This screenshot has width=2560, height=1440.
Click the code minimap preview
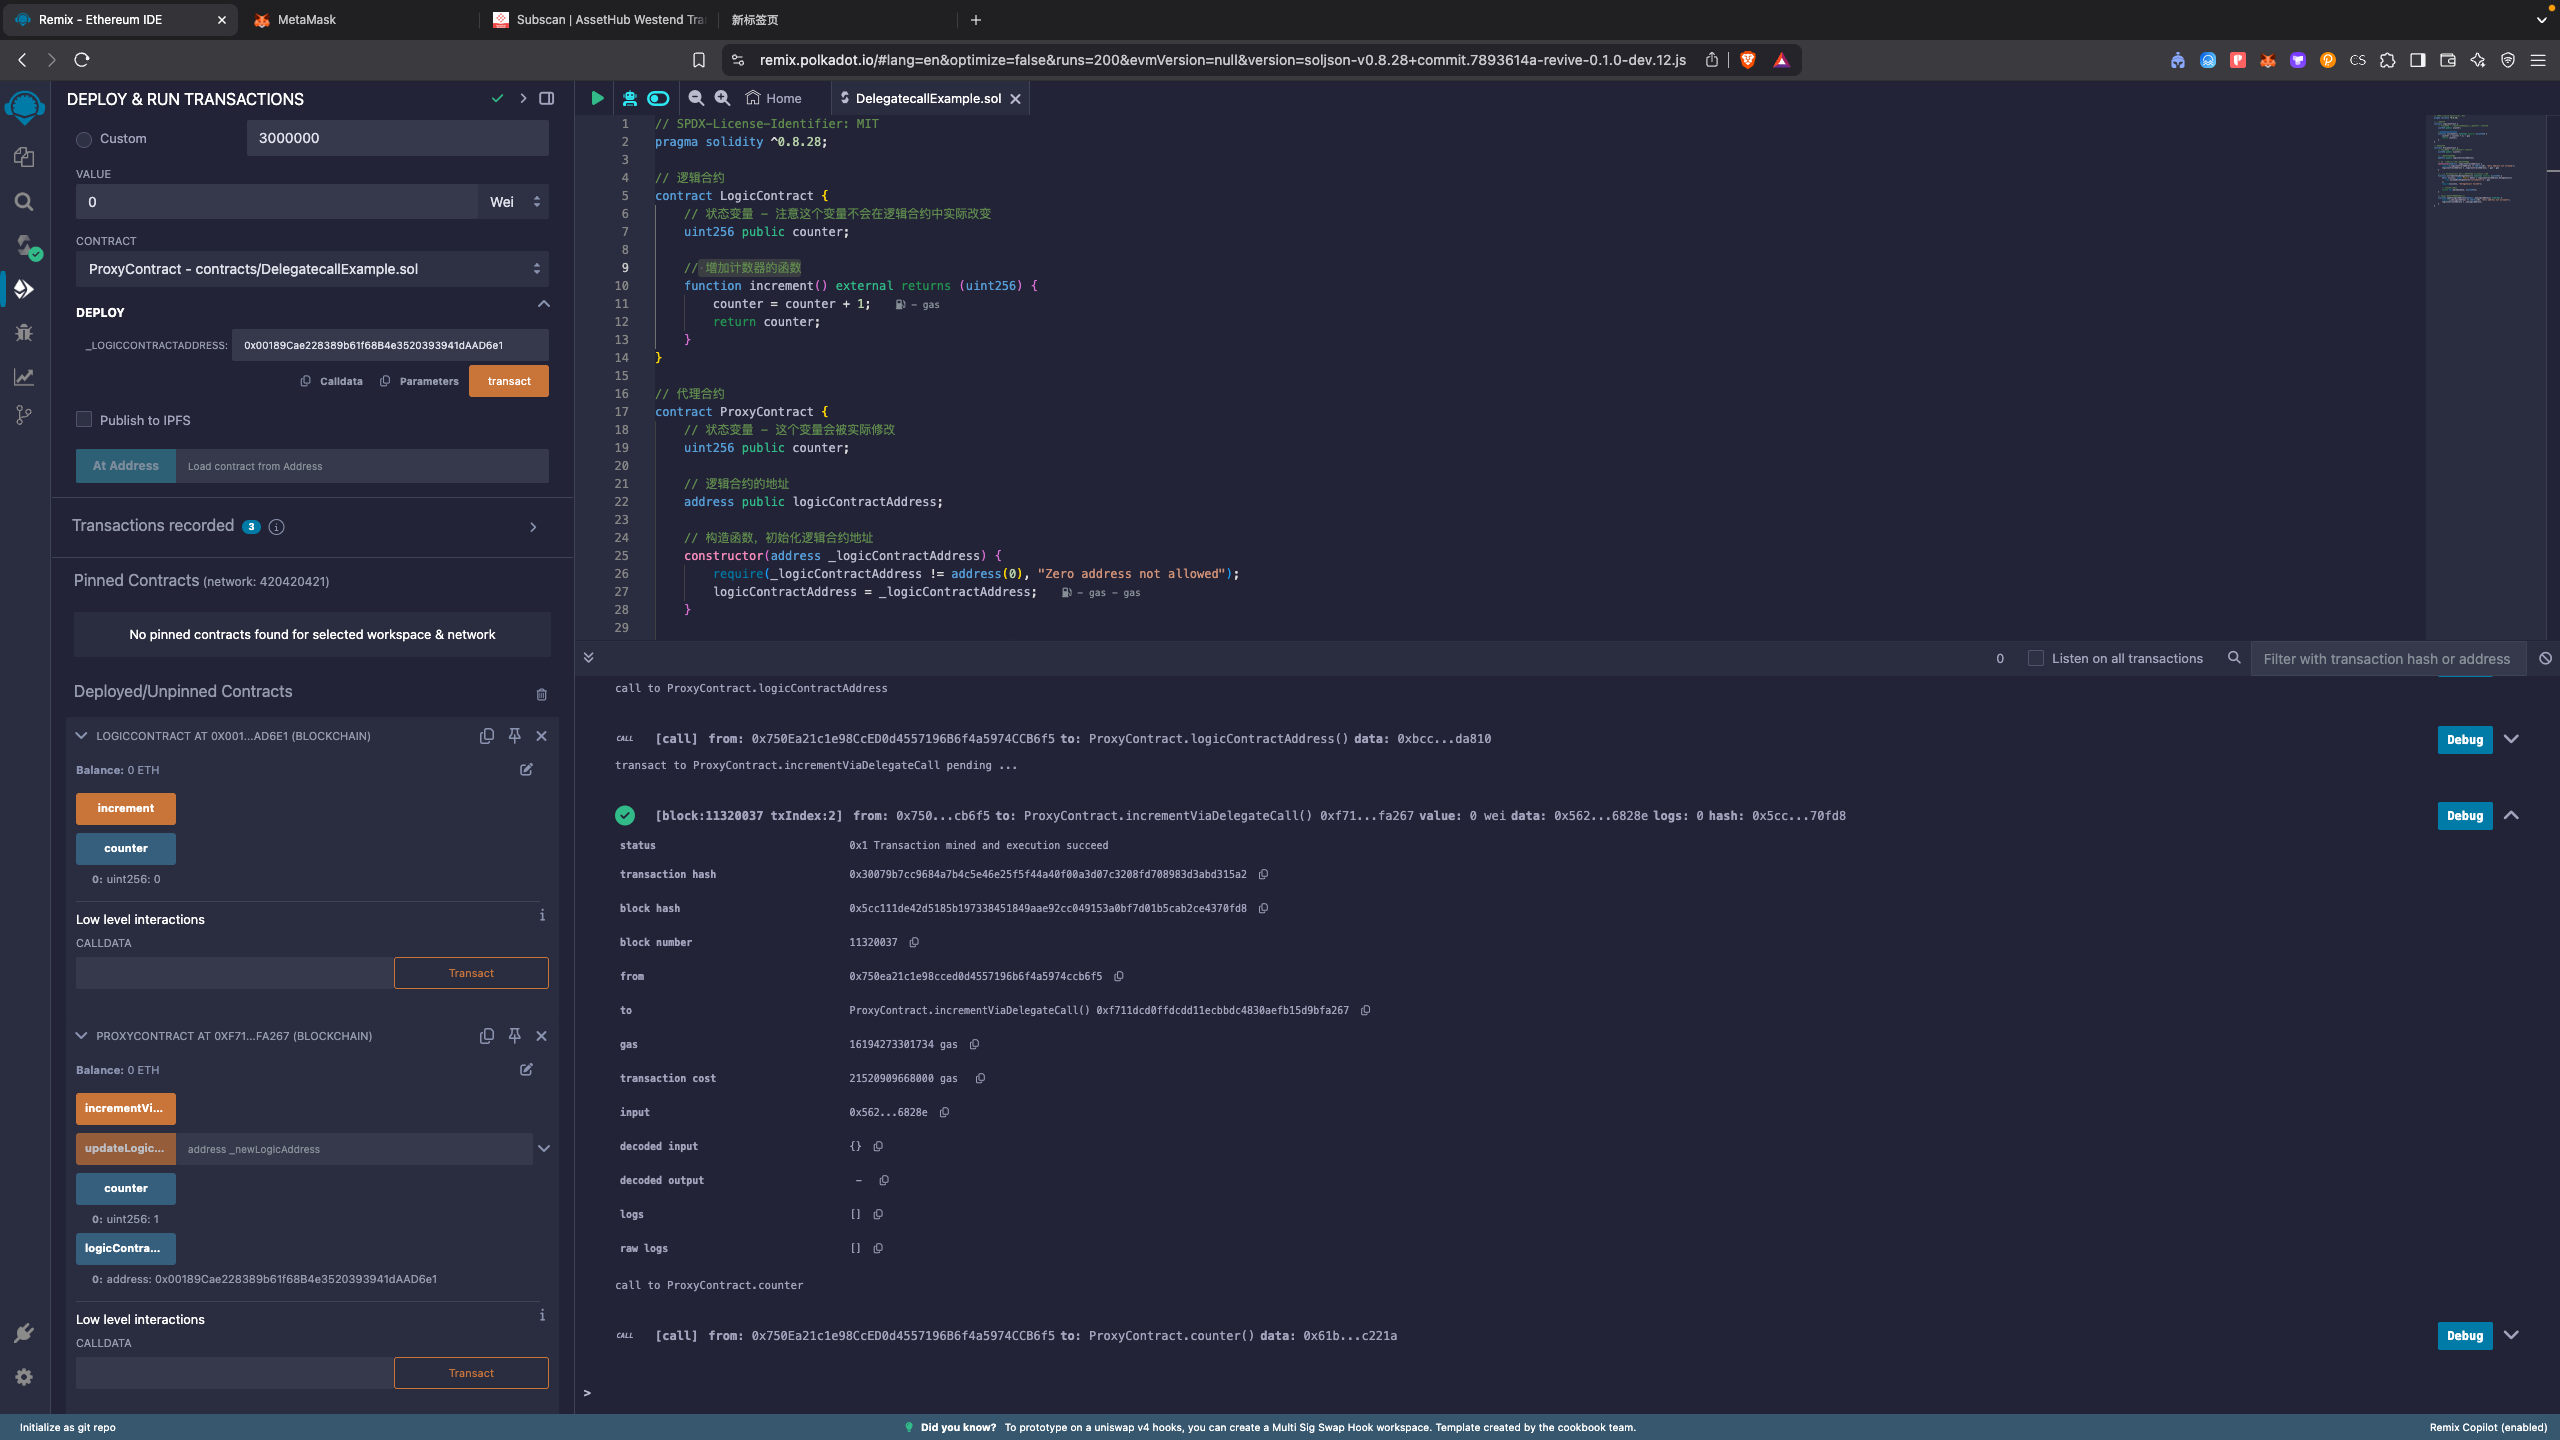click(2485, 160)
